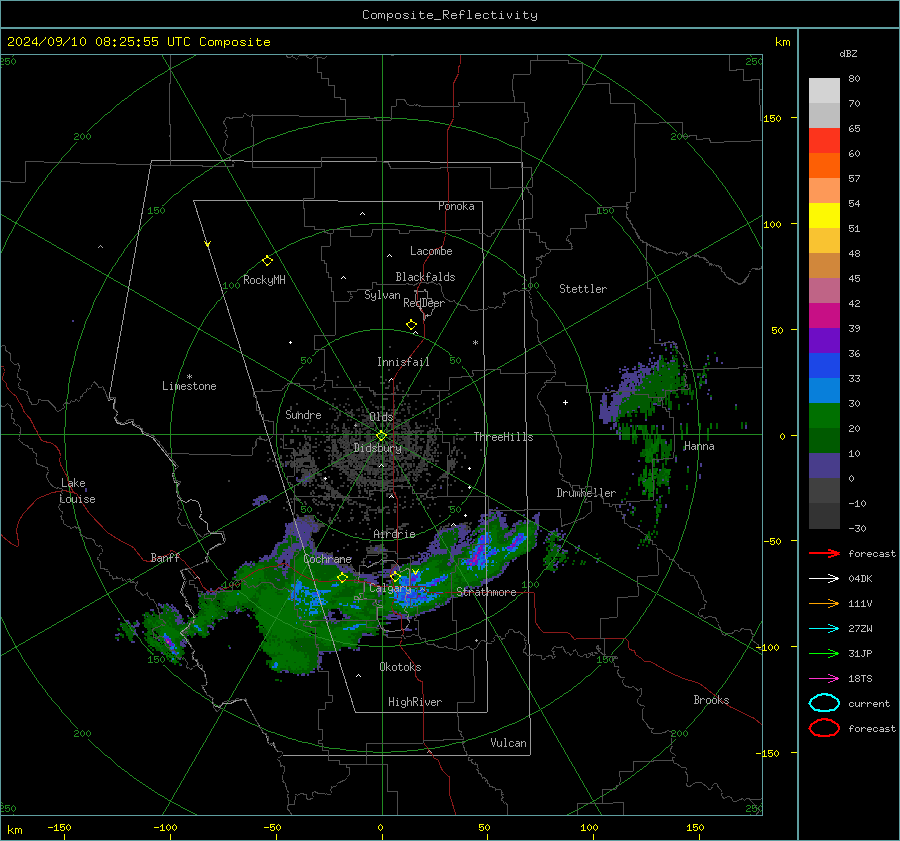This screenshot has width=900, height=841.
Task: Click the Ponoka town label
Action: pos(456,206)
